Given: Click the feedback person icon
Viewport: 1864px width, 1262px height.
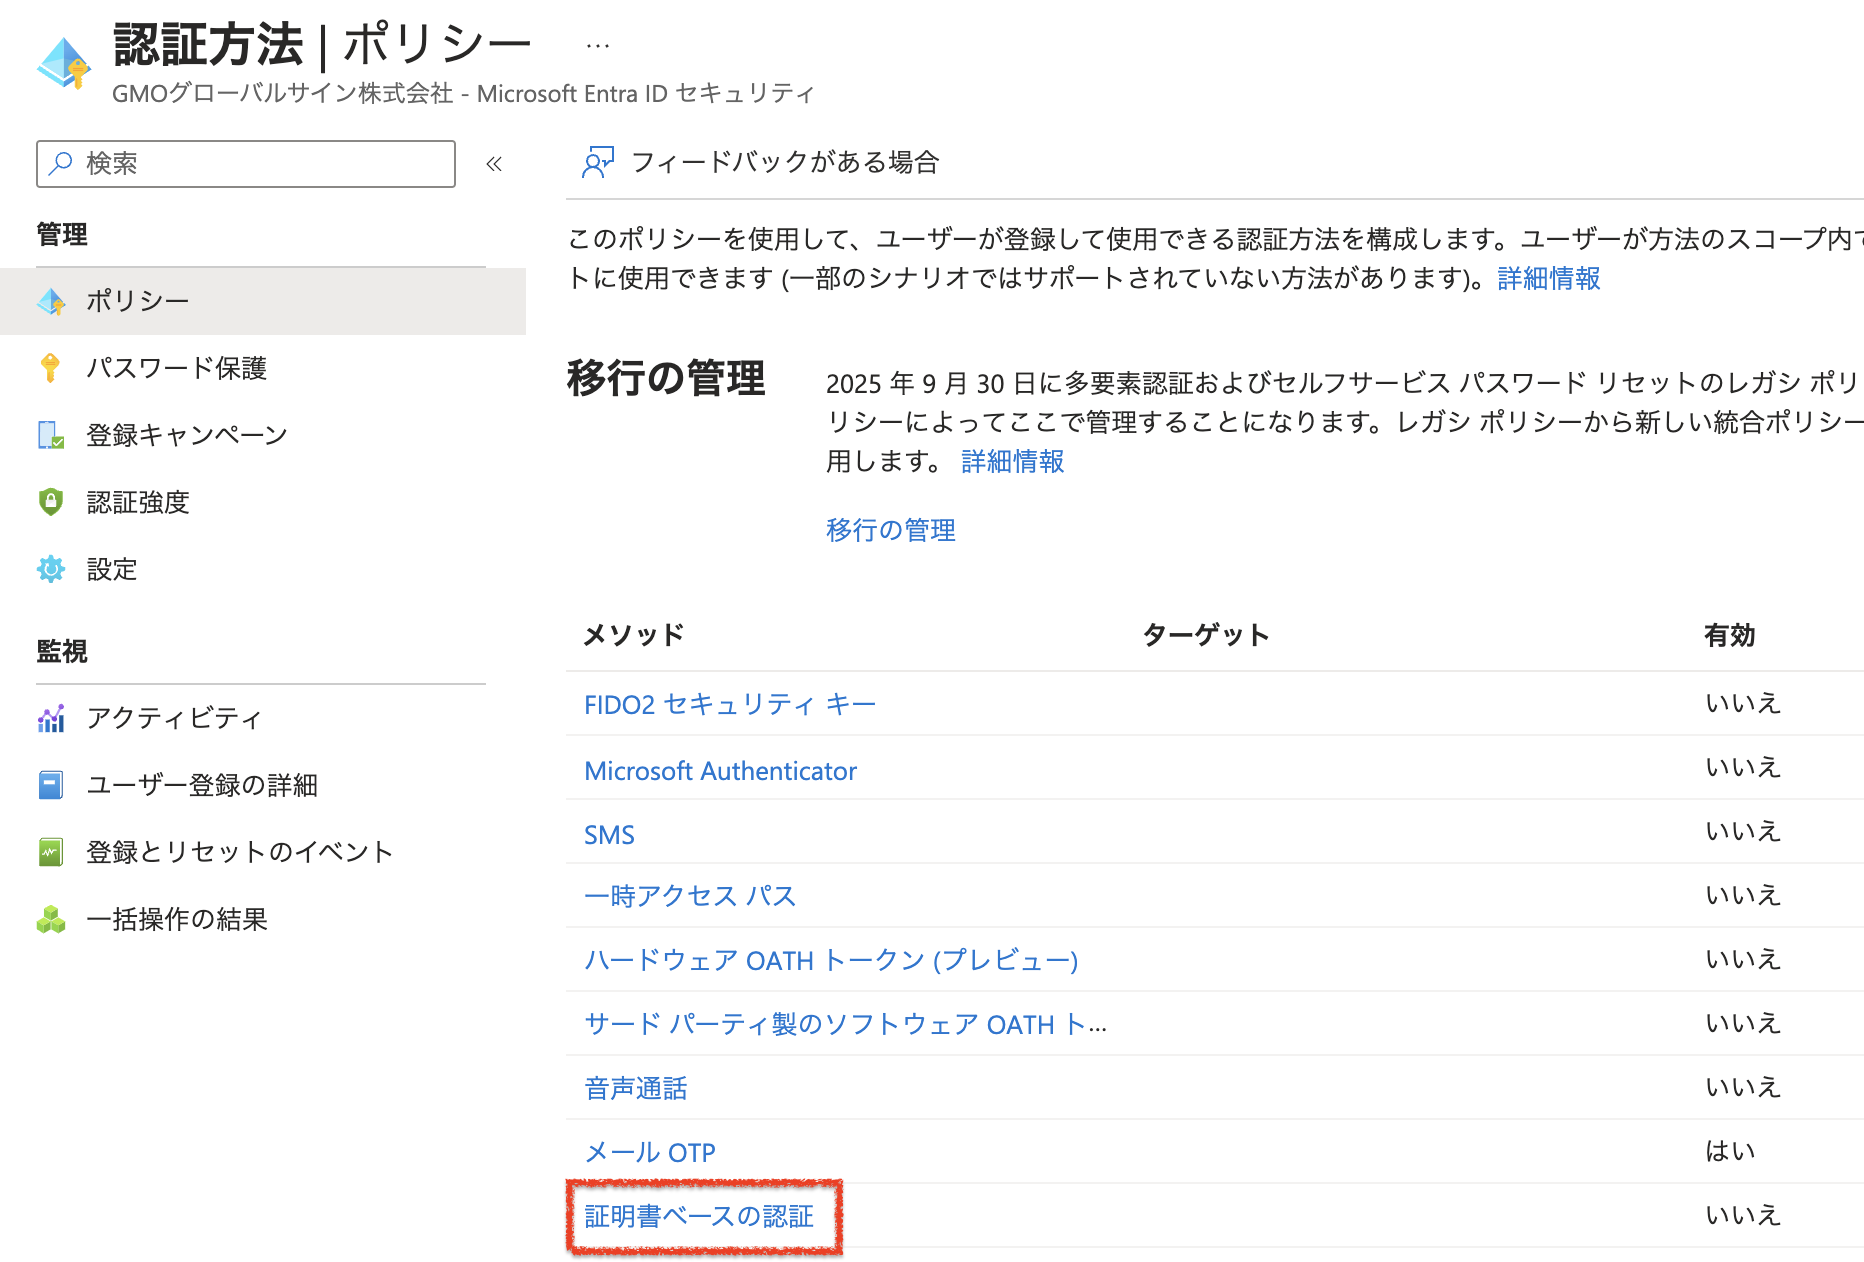Looking at the screenshot, I should 597,162.
